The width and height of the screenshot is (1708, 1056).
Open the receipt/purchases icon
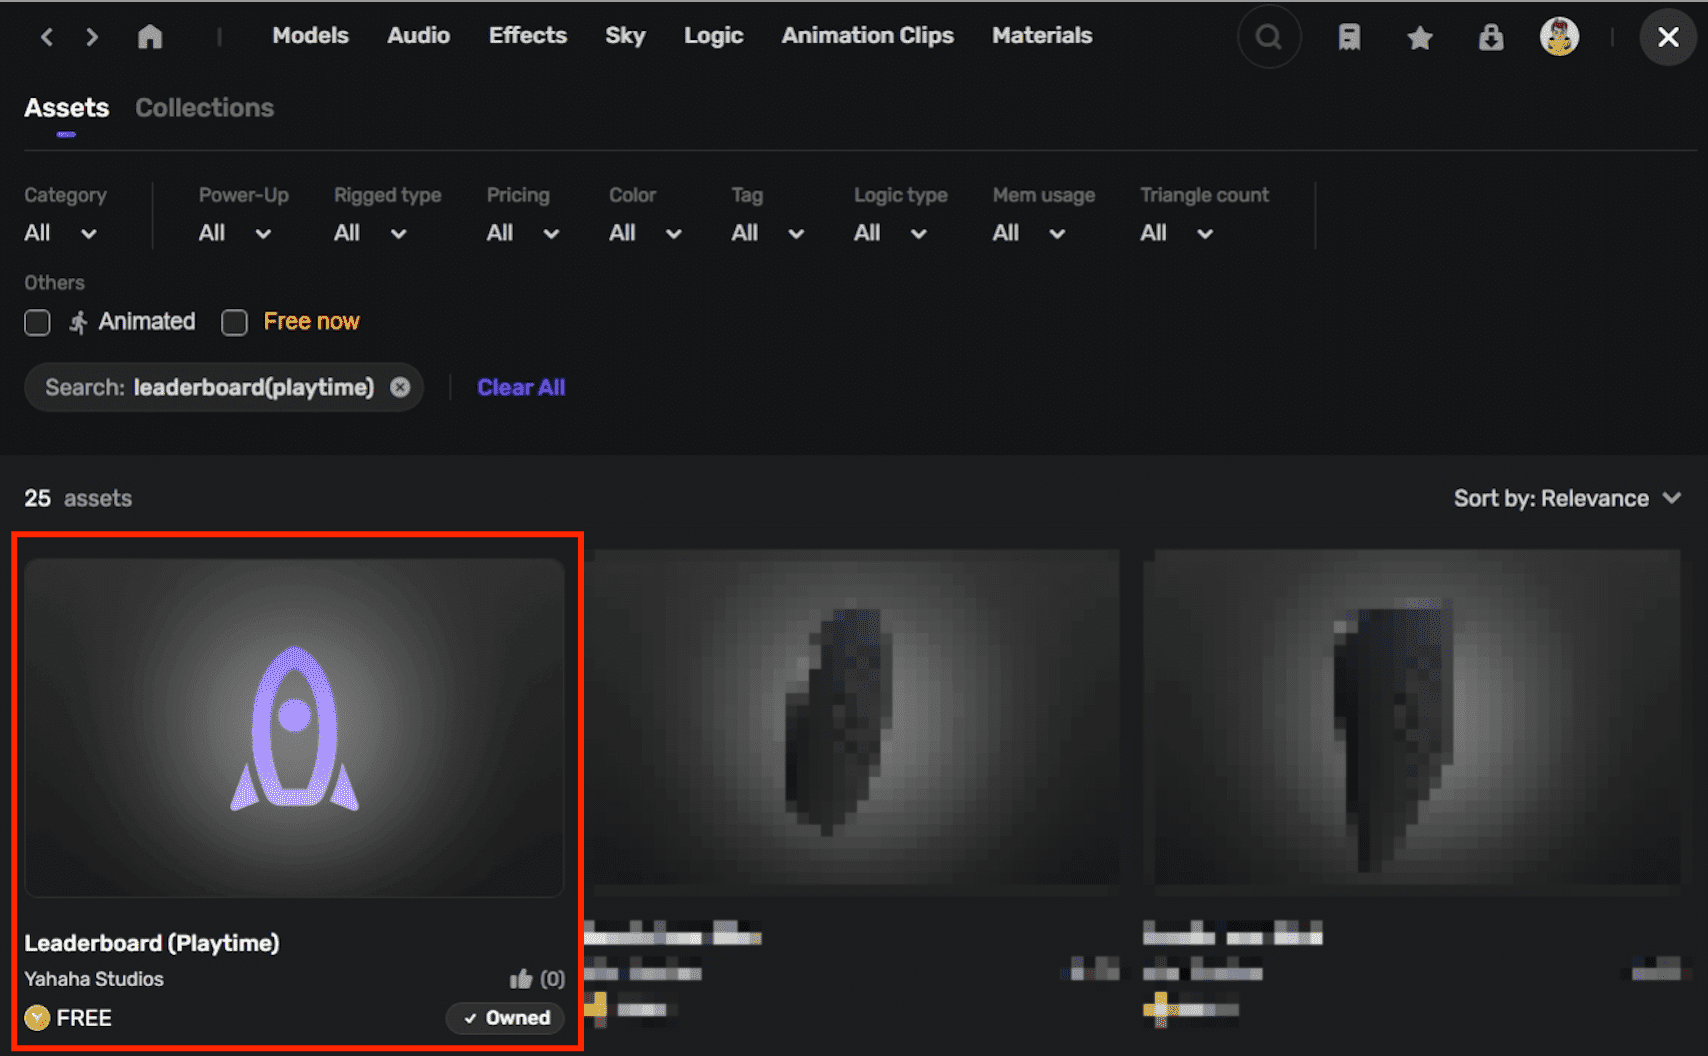coord(1349,37)
